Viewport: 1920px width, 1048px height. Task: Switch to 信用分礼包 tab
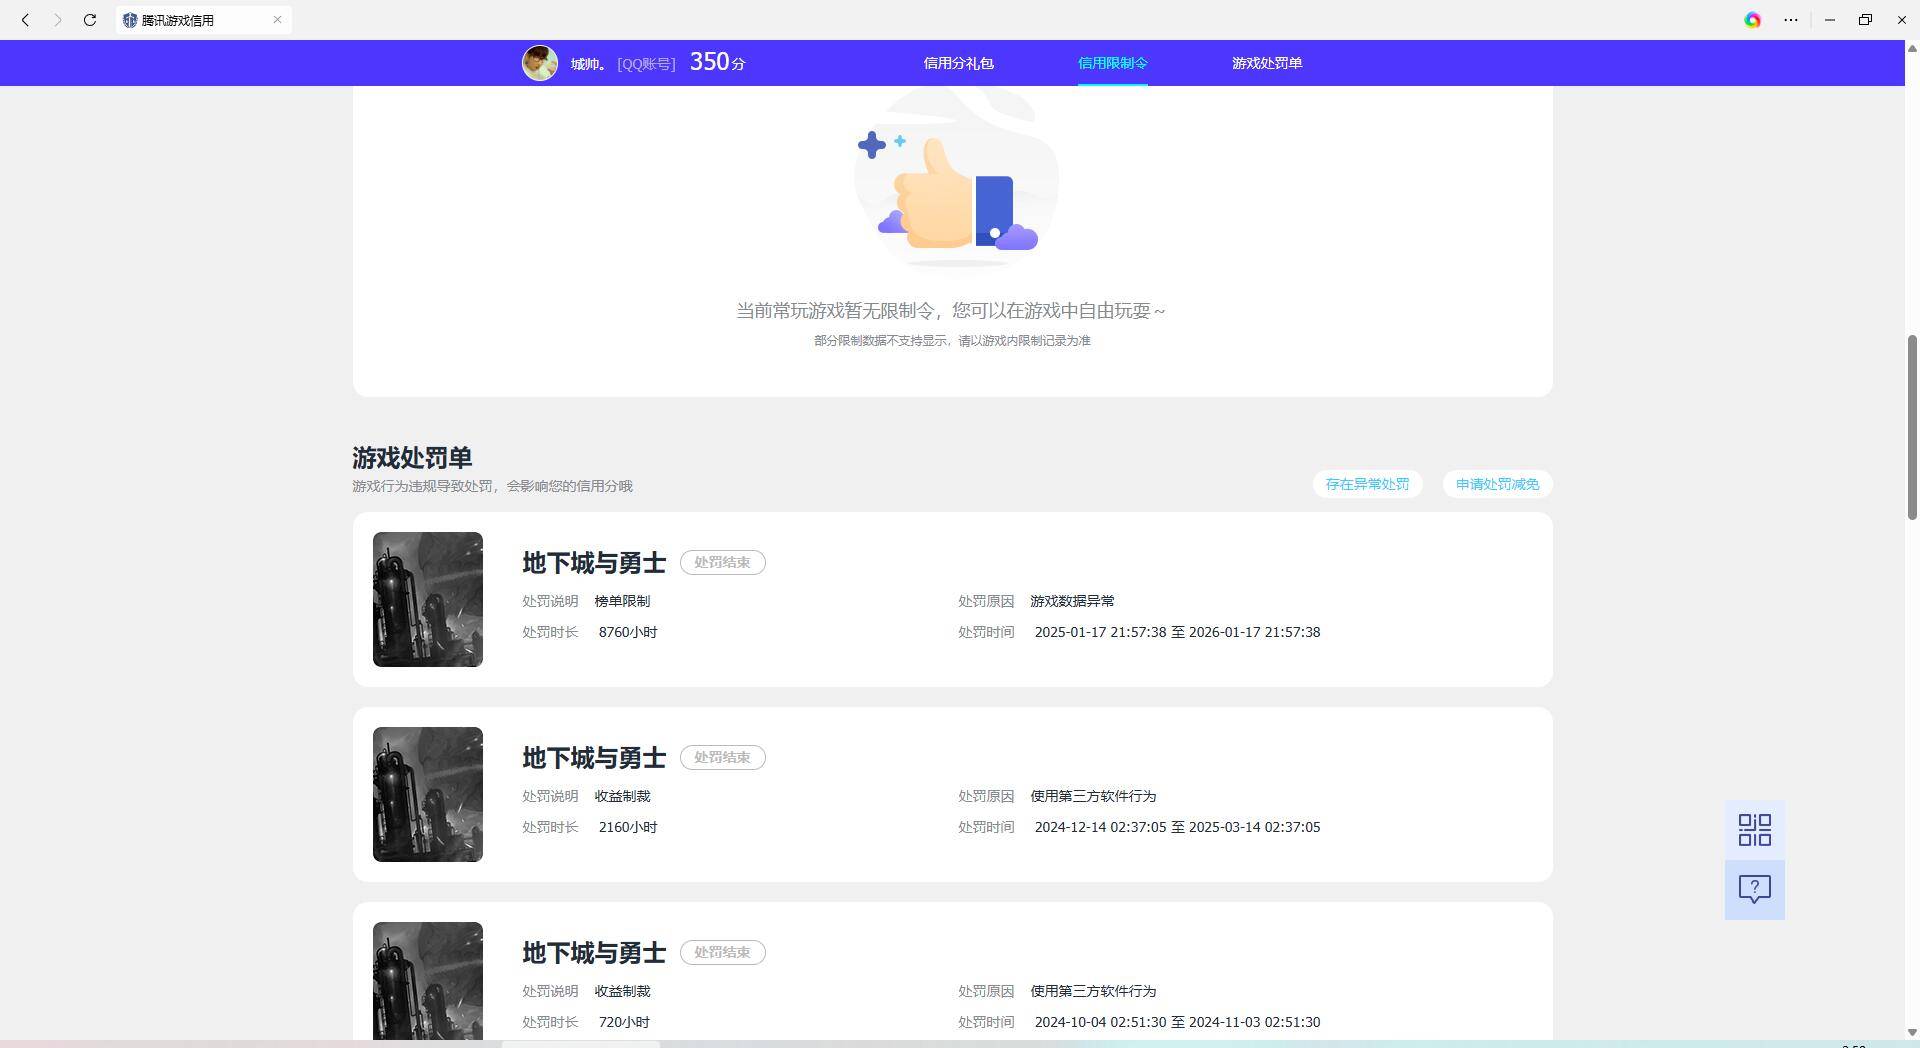[x=958, y=63]
